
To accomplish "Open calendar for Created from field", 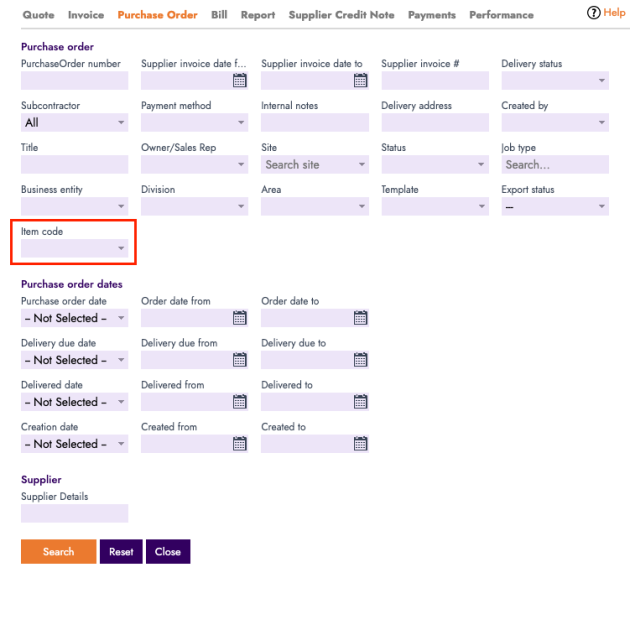I will tap(239, 444).
